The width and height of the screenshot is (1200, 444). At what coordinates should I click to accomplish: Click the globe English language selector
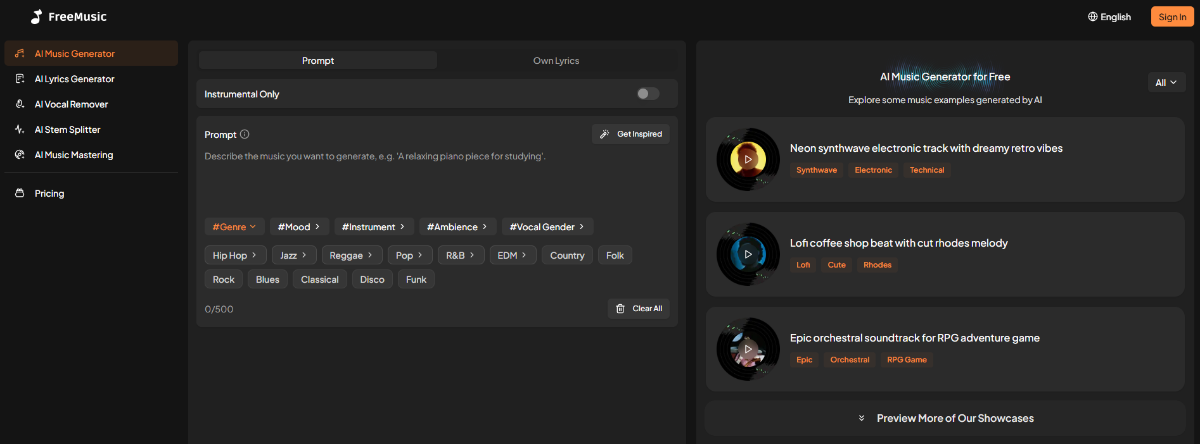point(1109,17)
